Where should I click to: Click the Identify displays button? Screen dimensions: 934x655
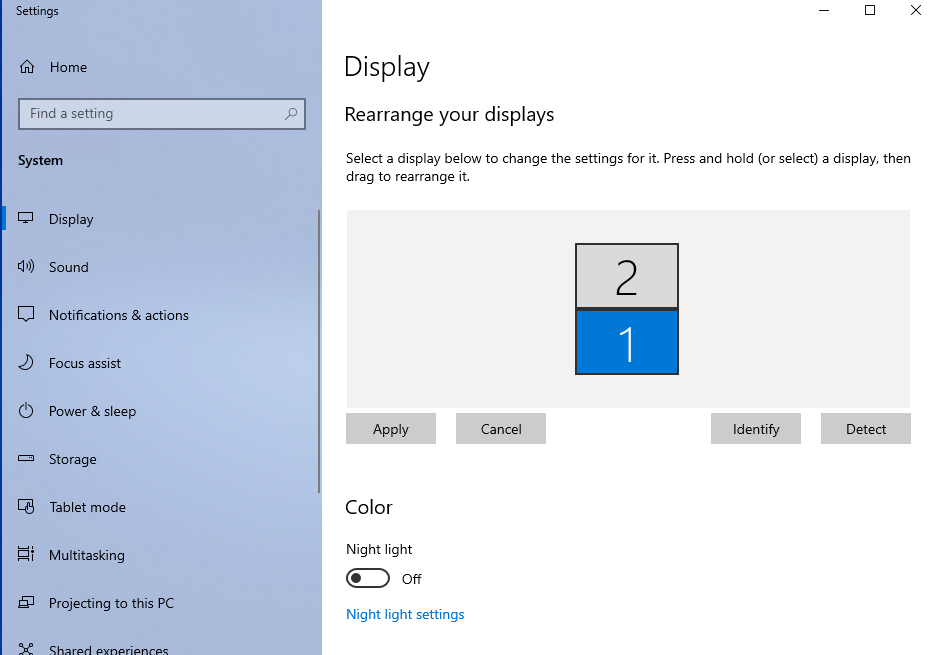[x=755, y=429]
